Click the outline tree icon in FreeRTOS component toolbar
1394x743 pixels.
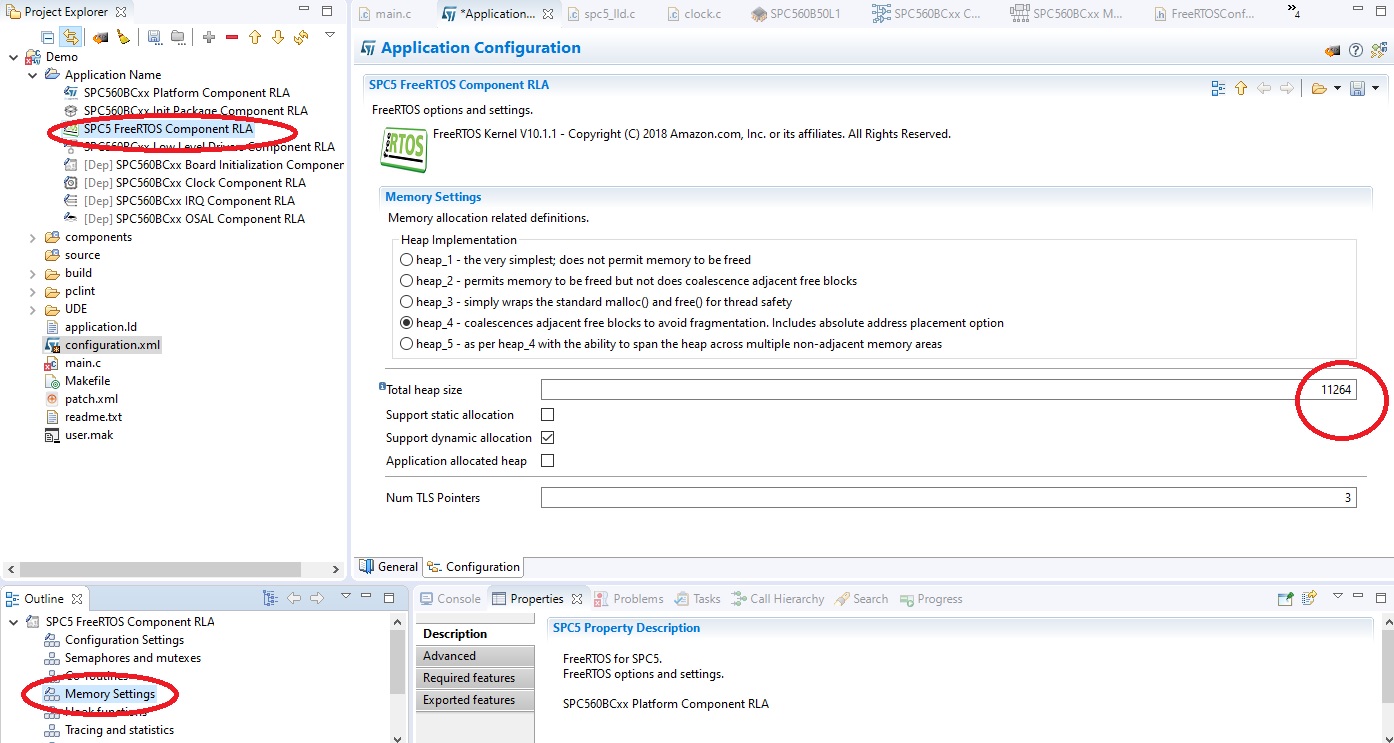[1218, 88]
